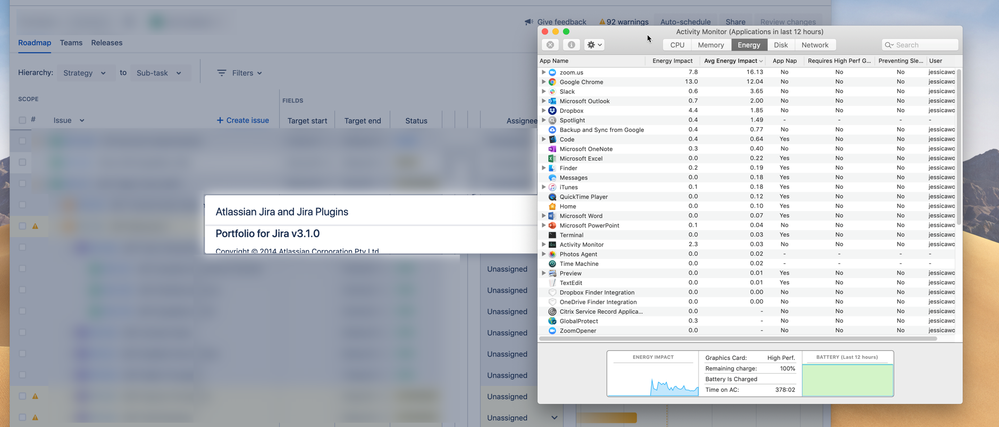The width and height of the screenshot is (999, 427).
Task: Click the QuickTime Player icon
Action: 552,197
